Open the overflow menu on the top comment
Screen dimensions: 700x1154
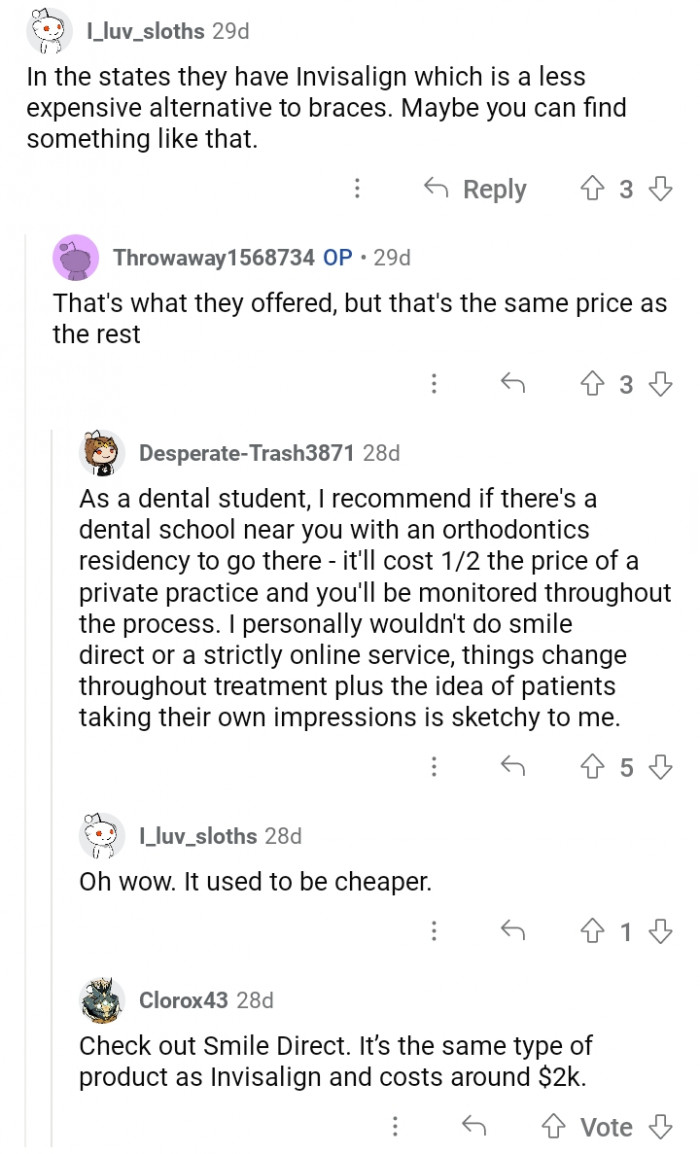357,189
